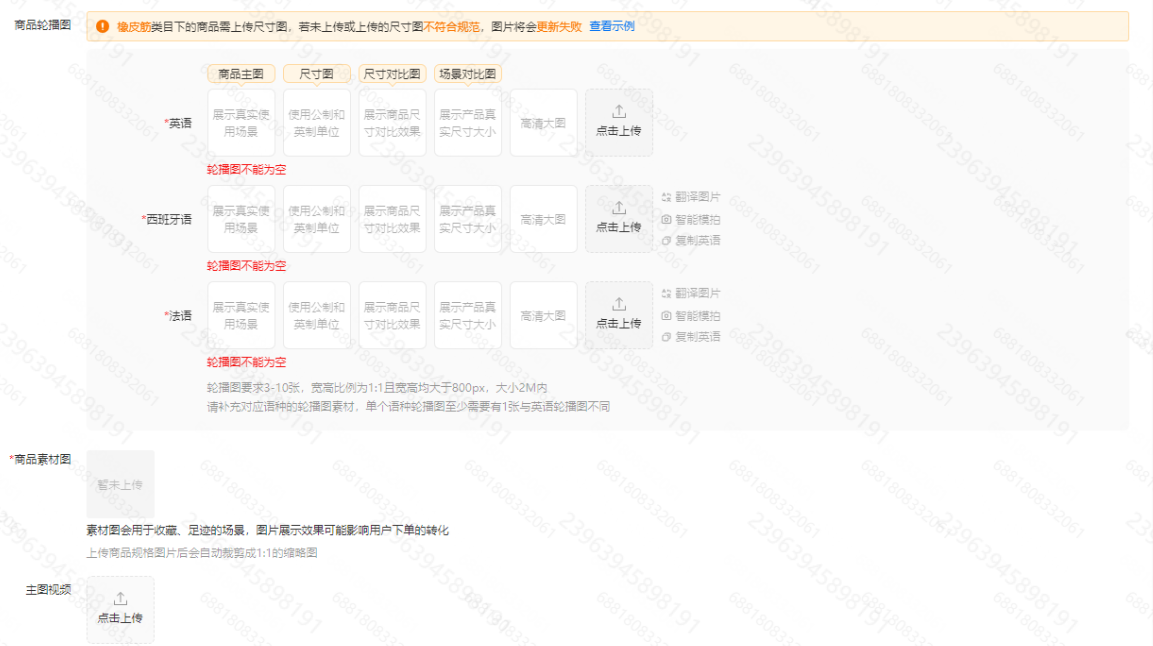The width and height of the screenshot is (1153, 646).
Task: Click the 主图视频 upload box
Action: tap(121, 609)
